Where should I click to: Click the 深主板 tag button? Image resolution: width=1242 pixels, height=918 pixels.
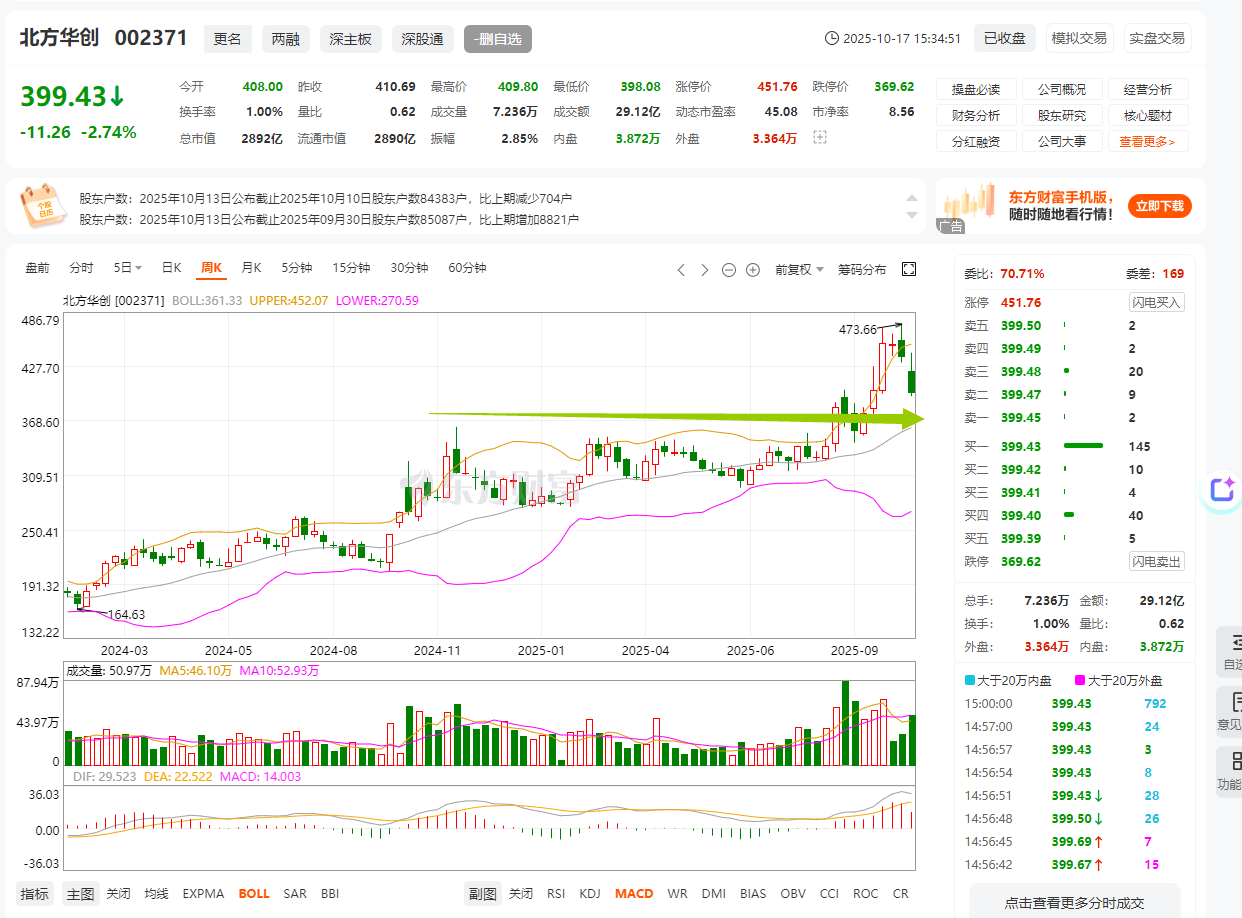351,39
